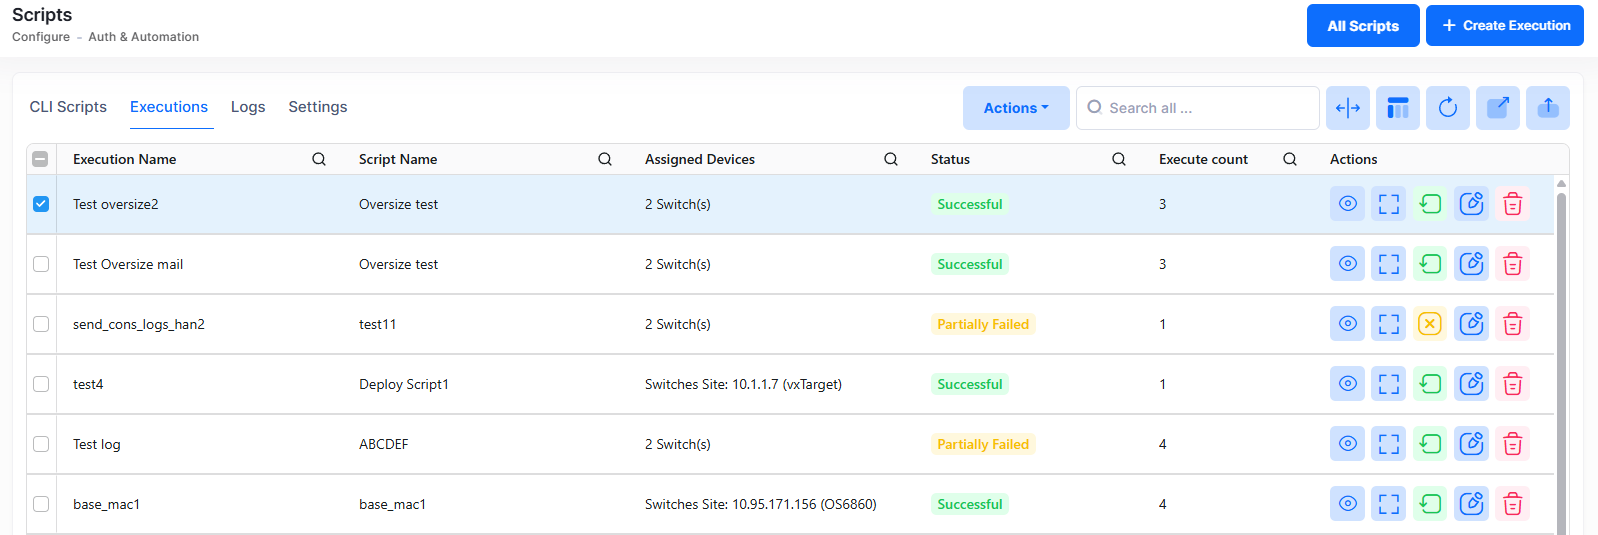This screenshot has width=1598, height=535.
Task: Click the Create Execution button
Action: (1505, 26)
